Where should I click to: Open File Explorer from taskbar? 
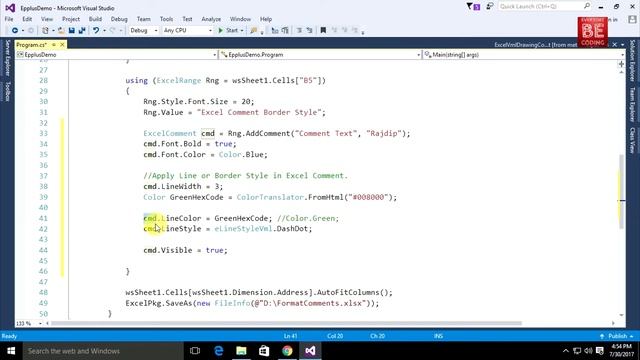coord(241,351)
